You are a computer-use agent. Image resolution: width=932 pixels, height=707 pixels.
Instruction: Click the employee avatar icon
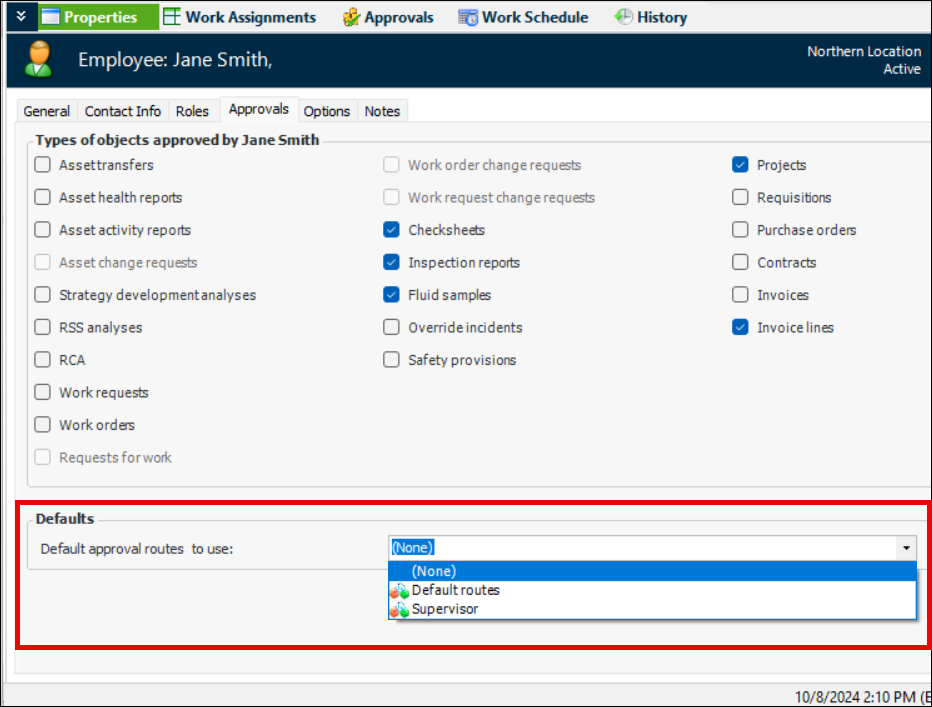pyautogui.click(x=39, y=59)
